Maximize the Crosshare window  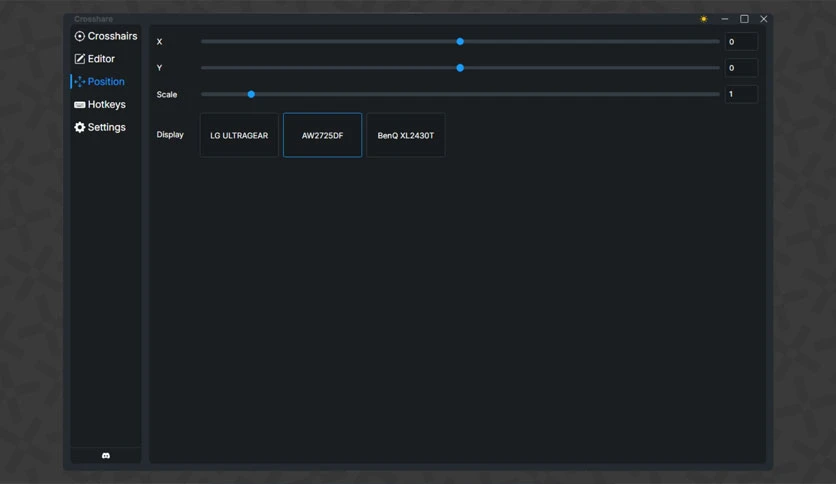(744, 19)
